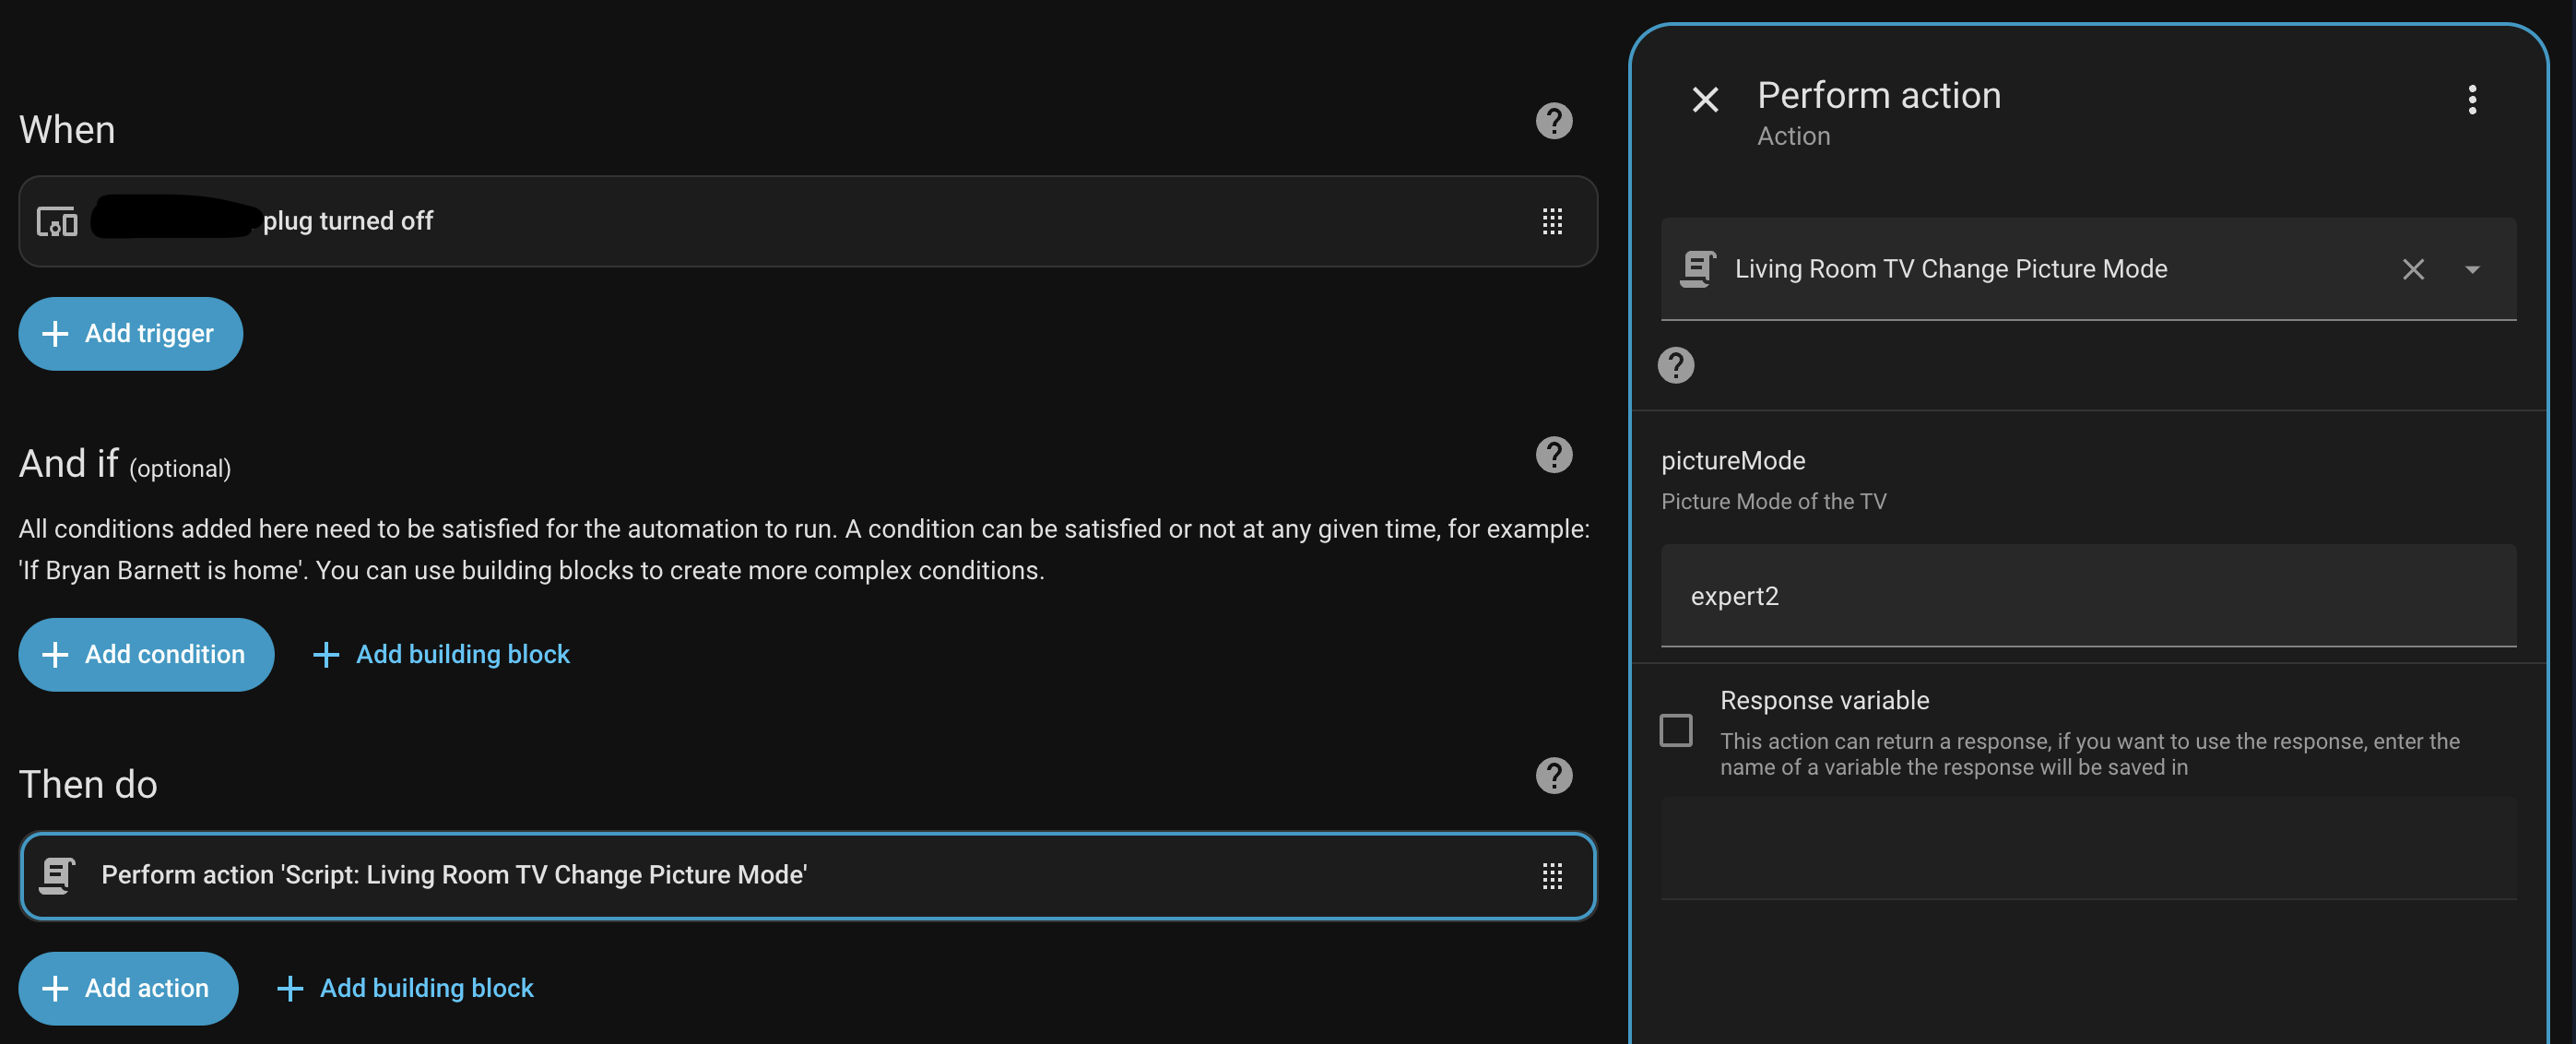This screenshot has width=2576, height=1044.
Task: Click drag handle on Perform action row
Action: pos(1551,876)
